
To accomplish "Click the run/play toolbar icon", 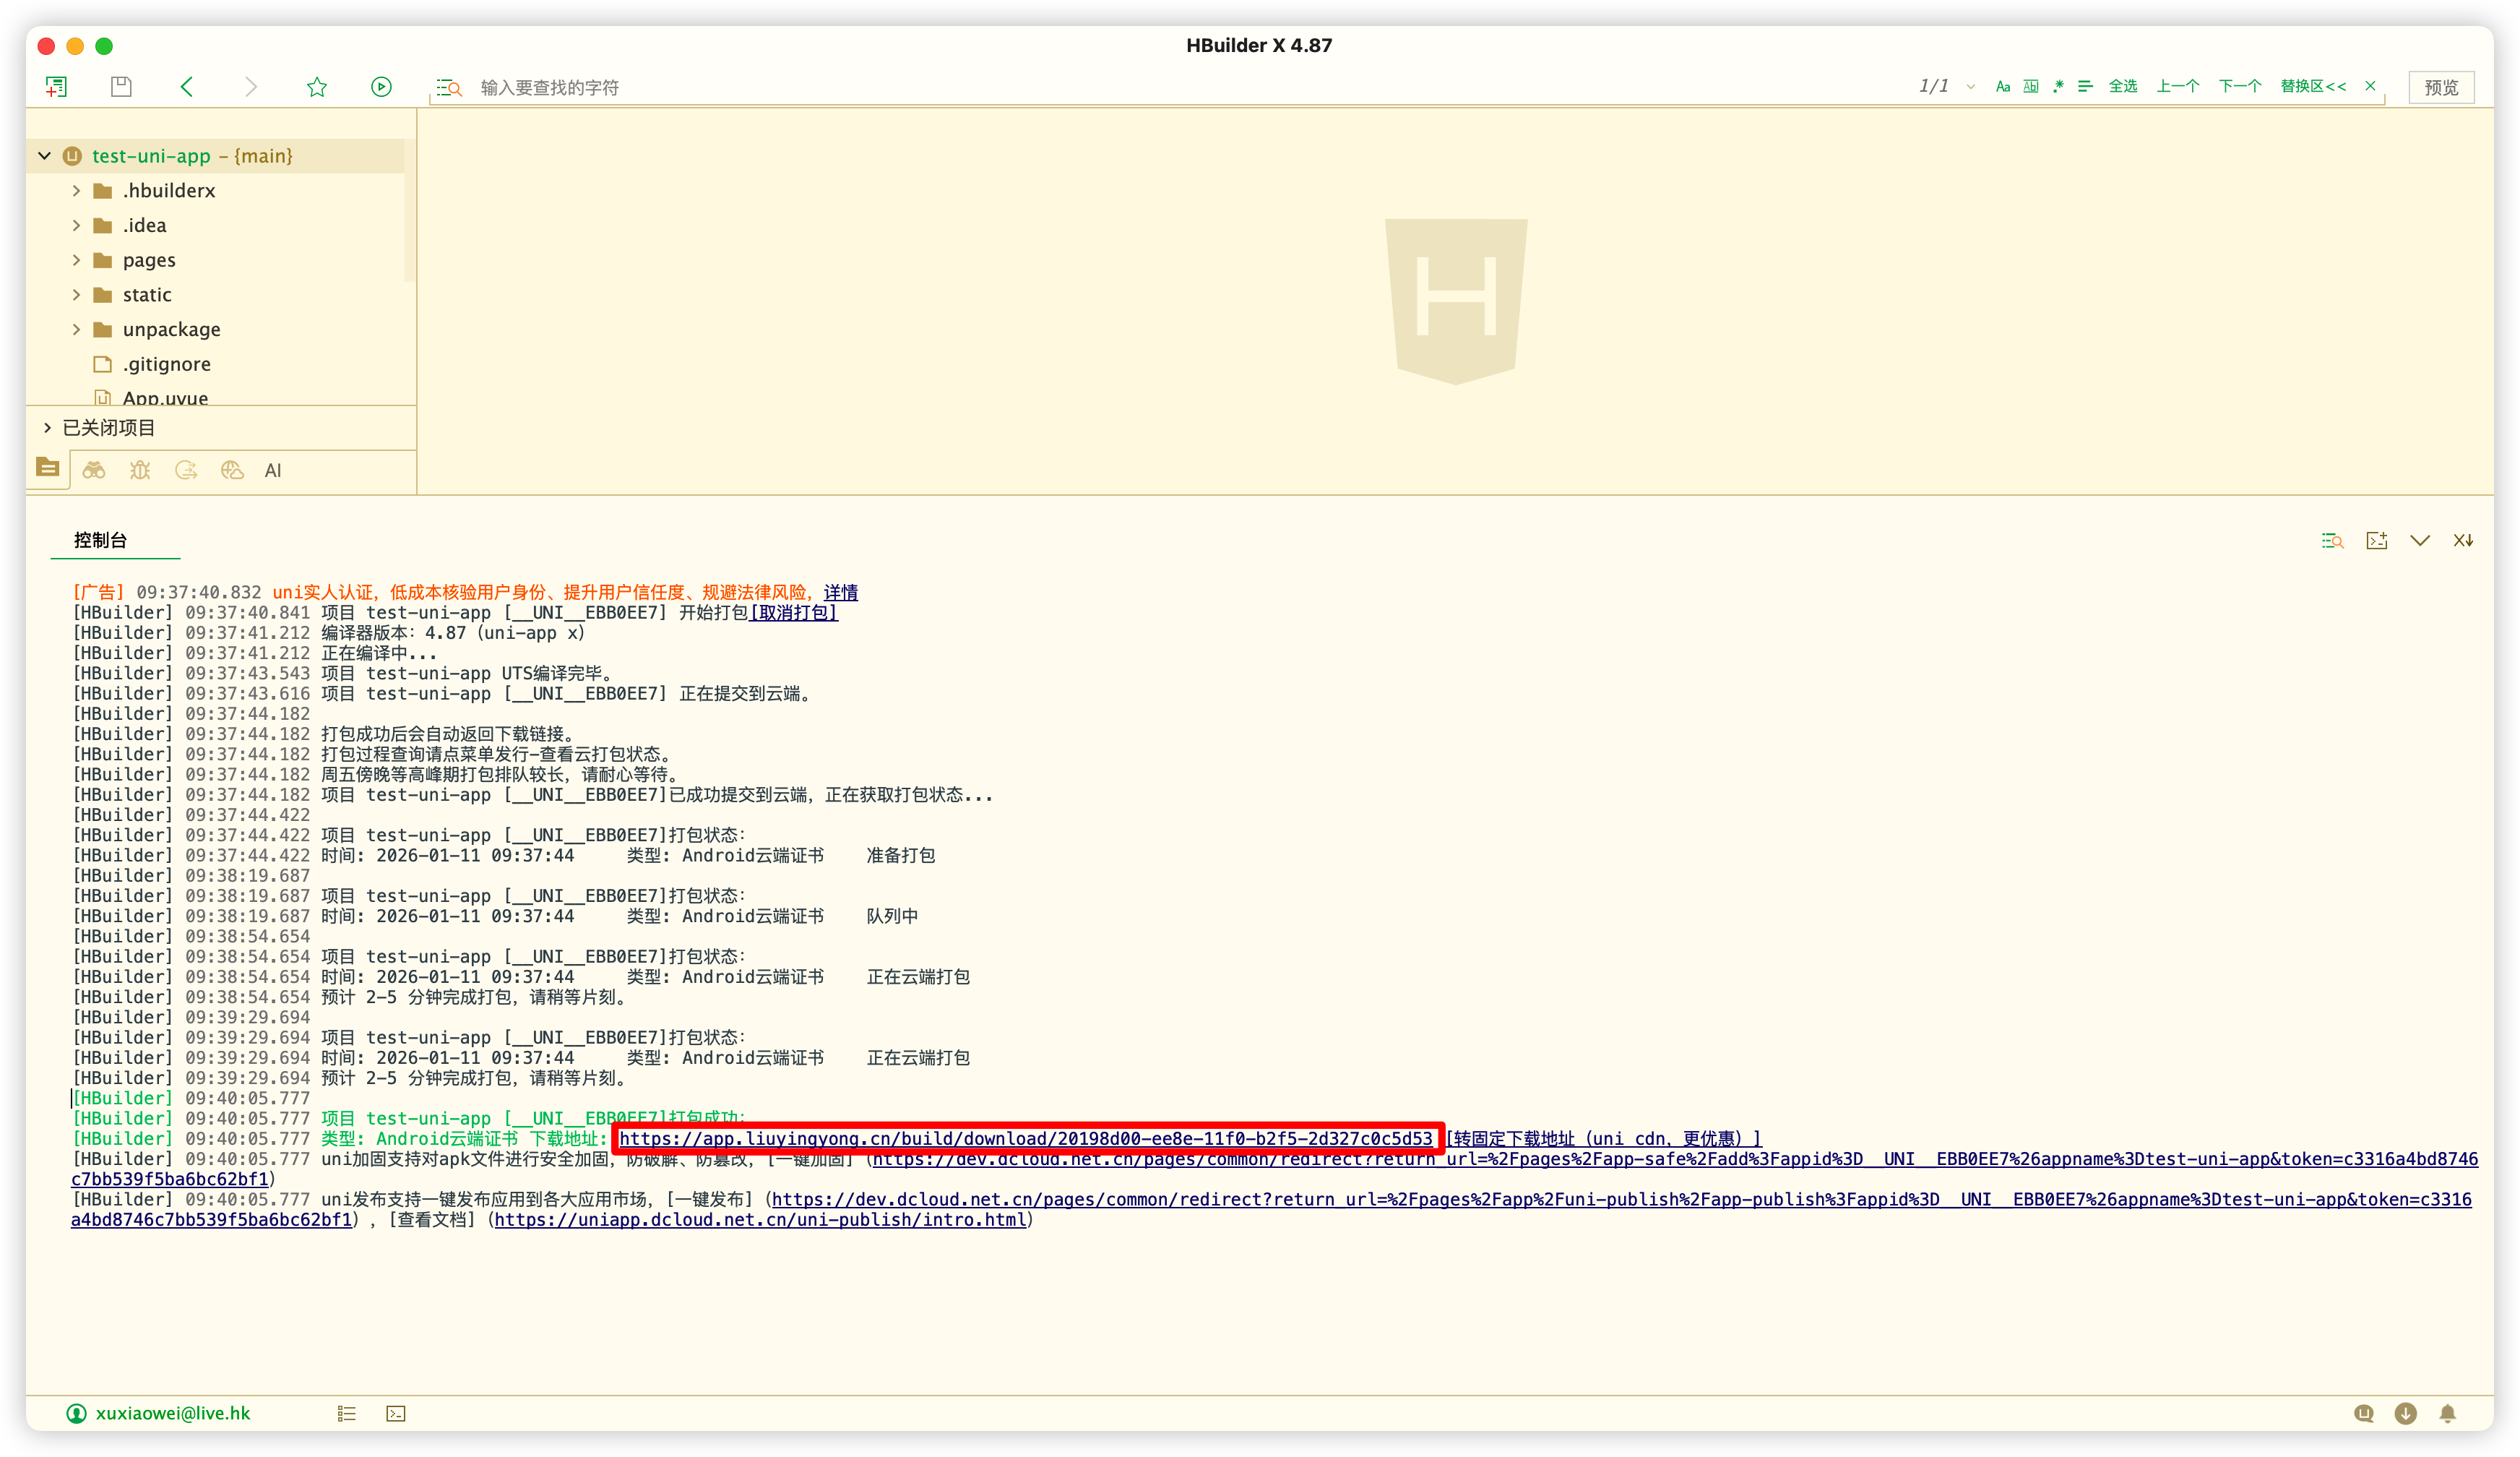I will click(381, 87).
